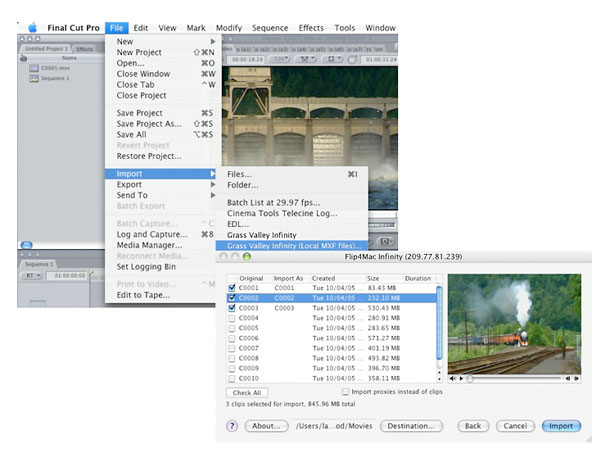Check clip C0007 for import

pos(232,348)
